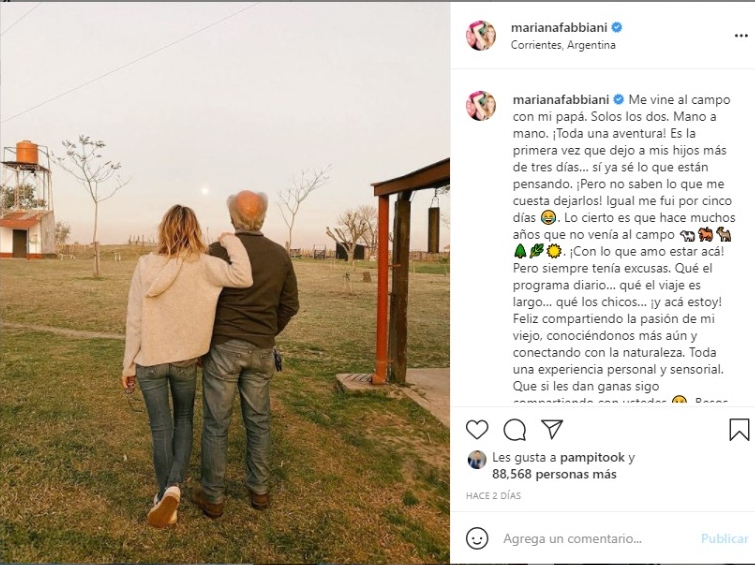Viewport: 755px width, 565px height.
Task: Open marianafabbiani username in the caption
Action: pos(561,100)
